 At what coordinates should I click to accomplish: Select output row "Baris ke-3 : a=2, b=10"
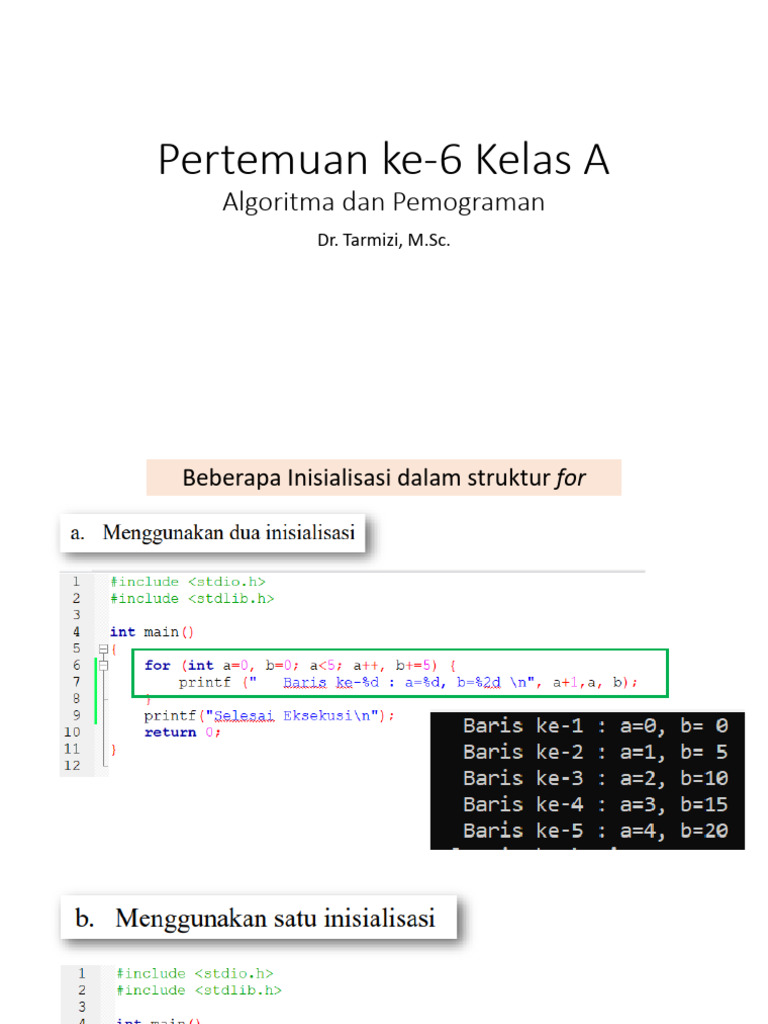tap(595, 778)
